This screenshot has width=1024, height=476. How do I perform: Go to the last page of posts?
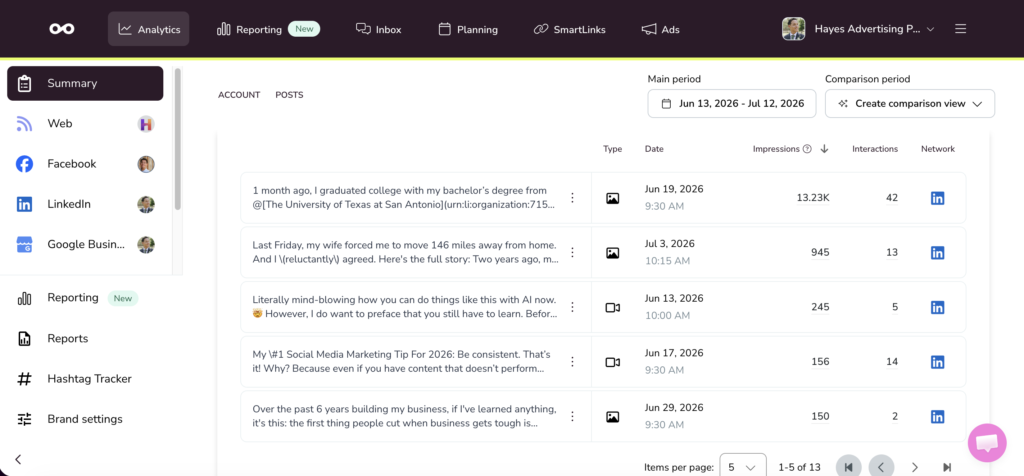tap(947, 467)
